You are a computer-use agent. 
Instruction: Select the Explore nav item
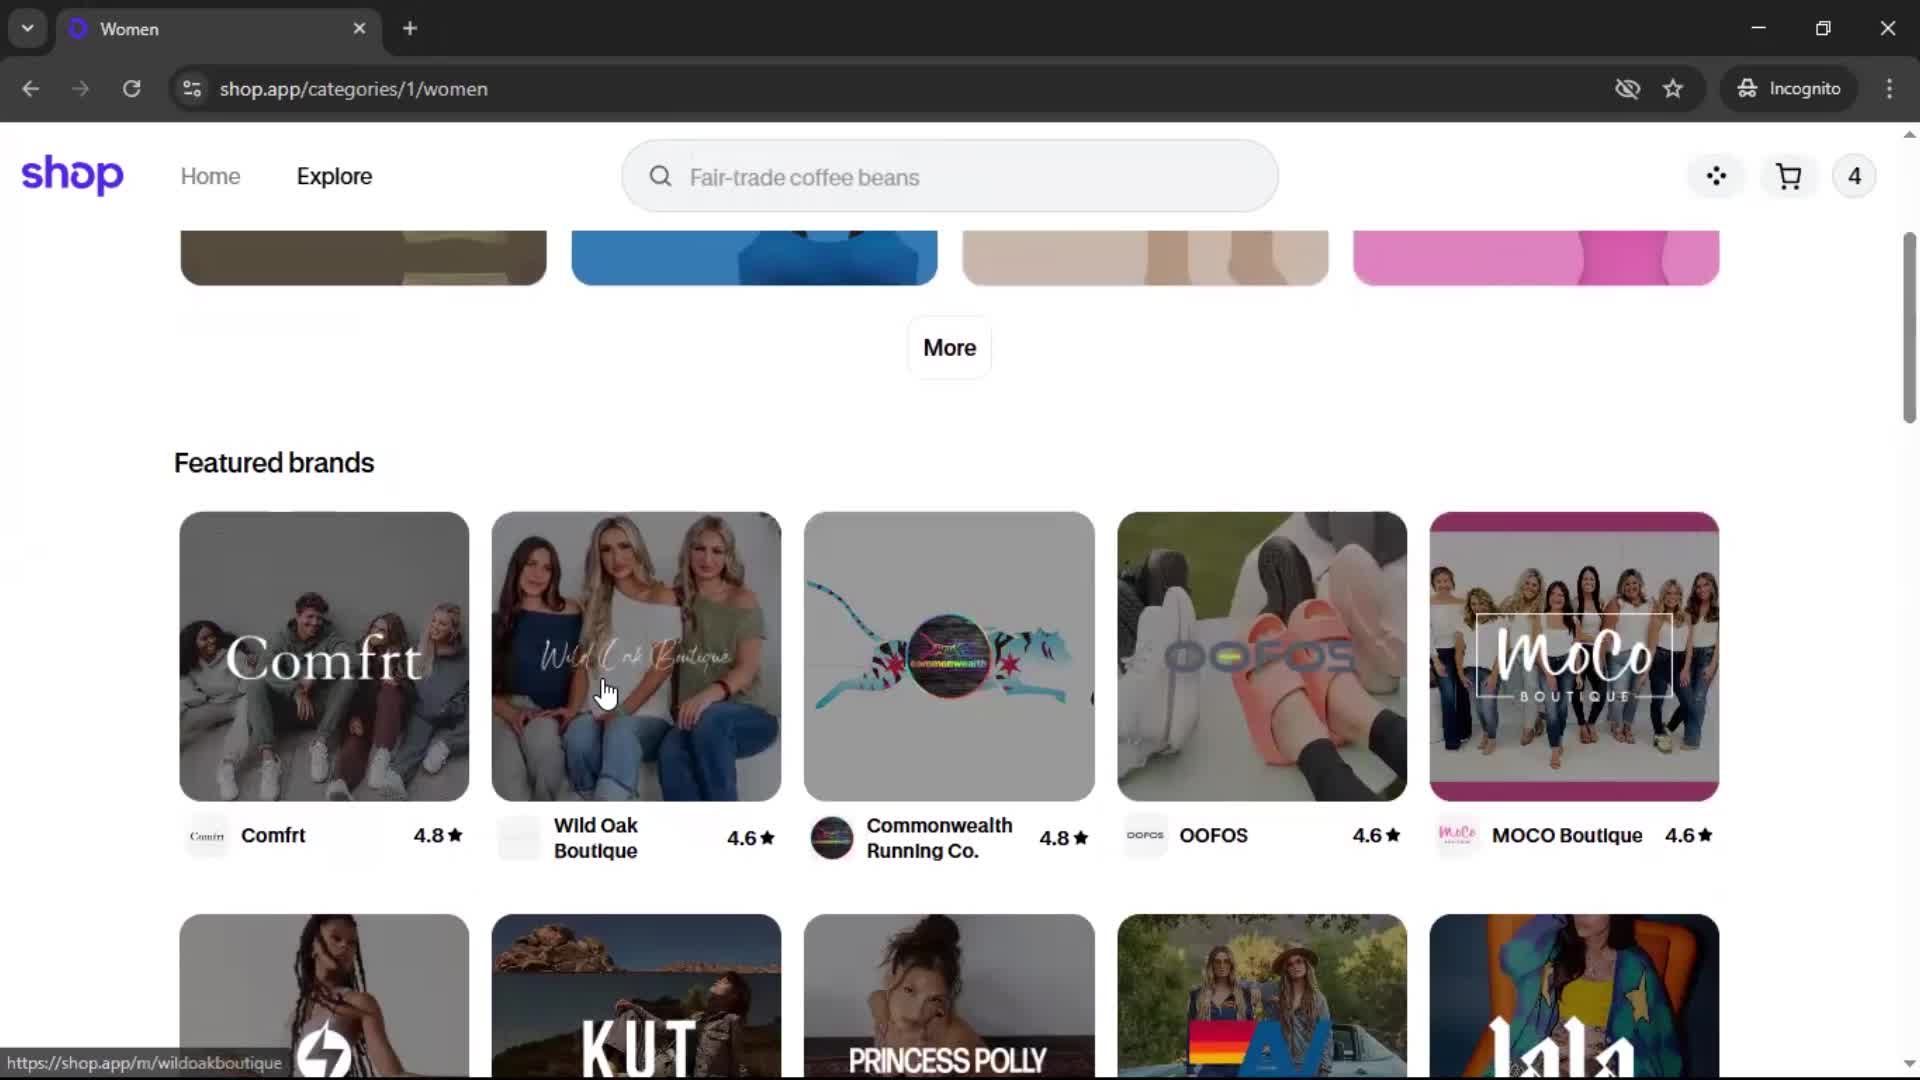pos(334,177)
